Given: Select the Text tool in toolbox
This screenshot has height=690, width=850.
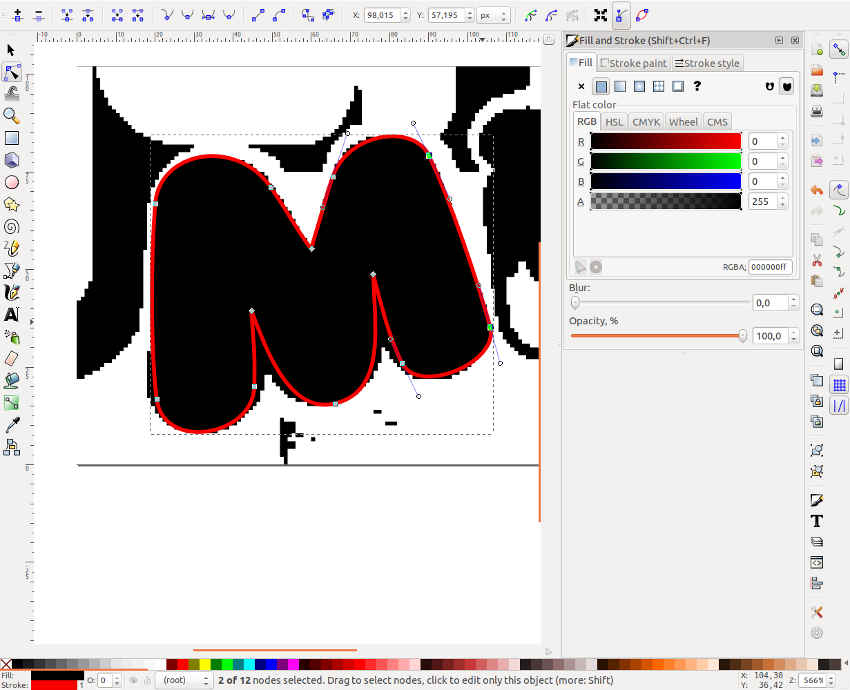Looking at the screenshot, I should click(x=11, y=314).
